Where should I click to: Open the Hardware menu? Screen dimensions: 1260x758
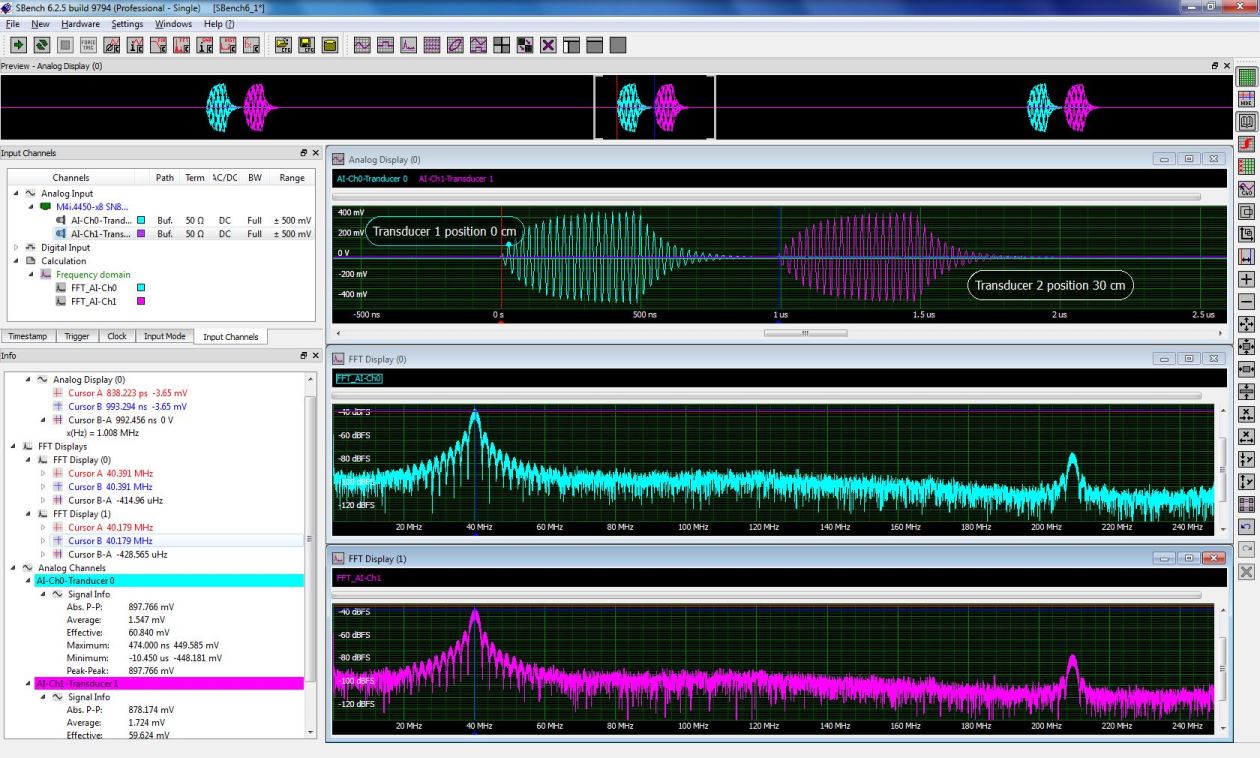tap(80, 24)
